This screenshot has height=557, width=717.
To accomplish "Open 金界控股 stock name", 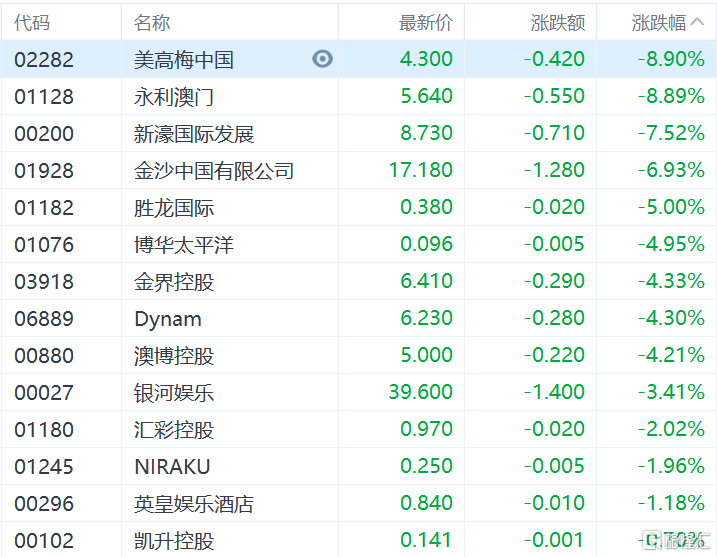I will pos(174,282).
